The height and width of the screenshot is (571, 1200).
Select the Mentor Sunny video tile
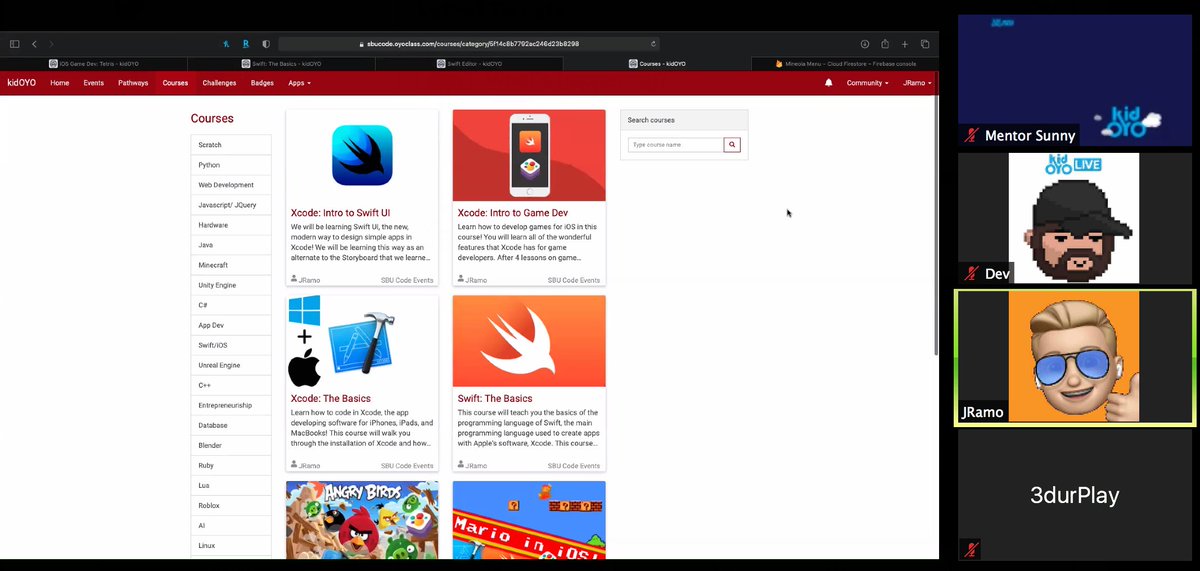point(1075,81)
